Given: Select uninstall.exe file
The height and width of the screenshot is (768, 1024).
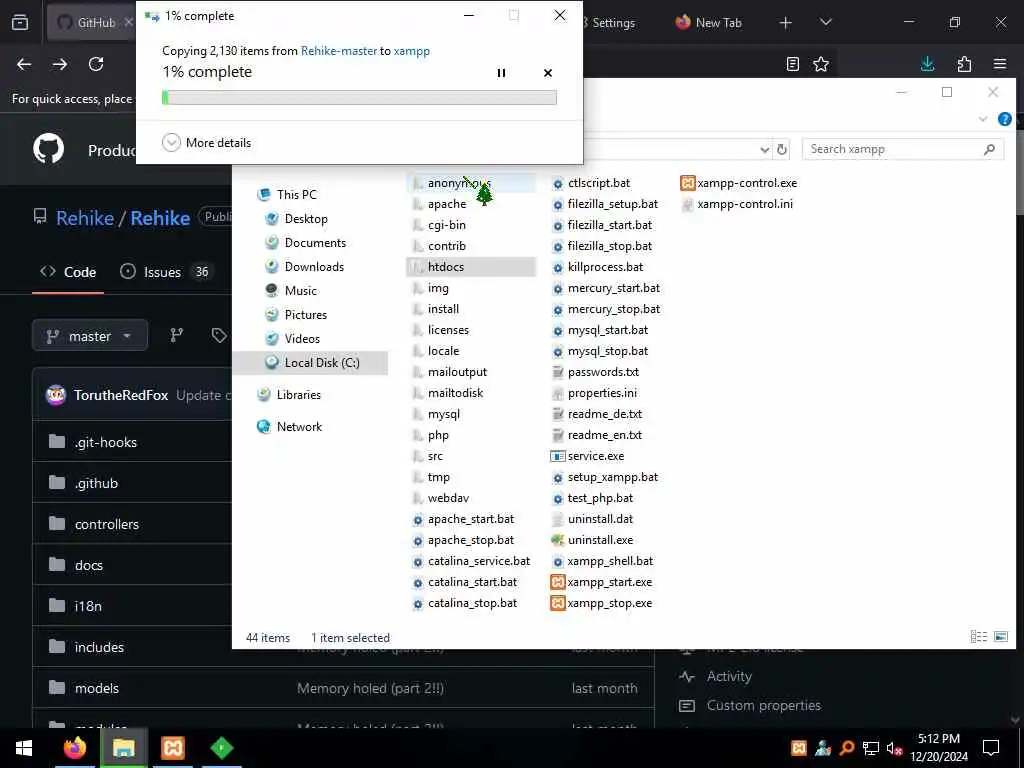Looking at the screenshot, I should 592,540.
